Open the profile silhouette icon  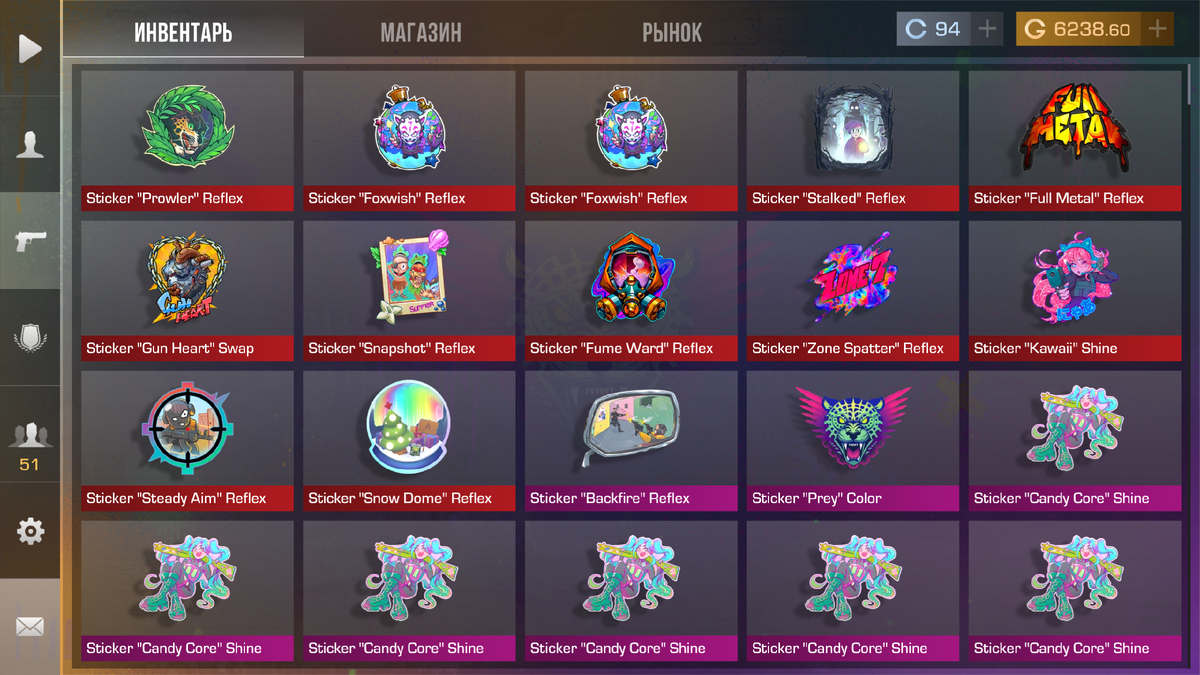[x=30, y=145]
